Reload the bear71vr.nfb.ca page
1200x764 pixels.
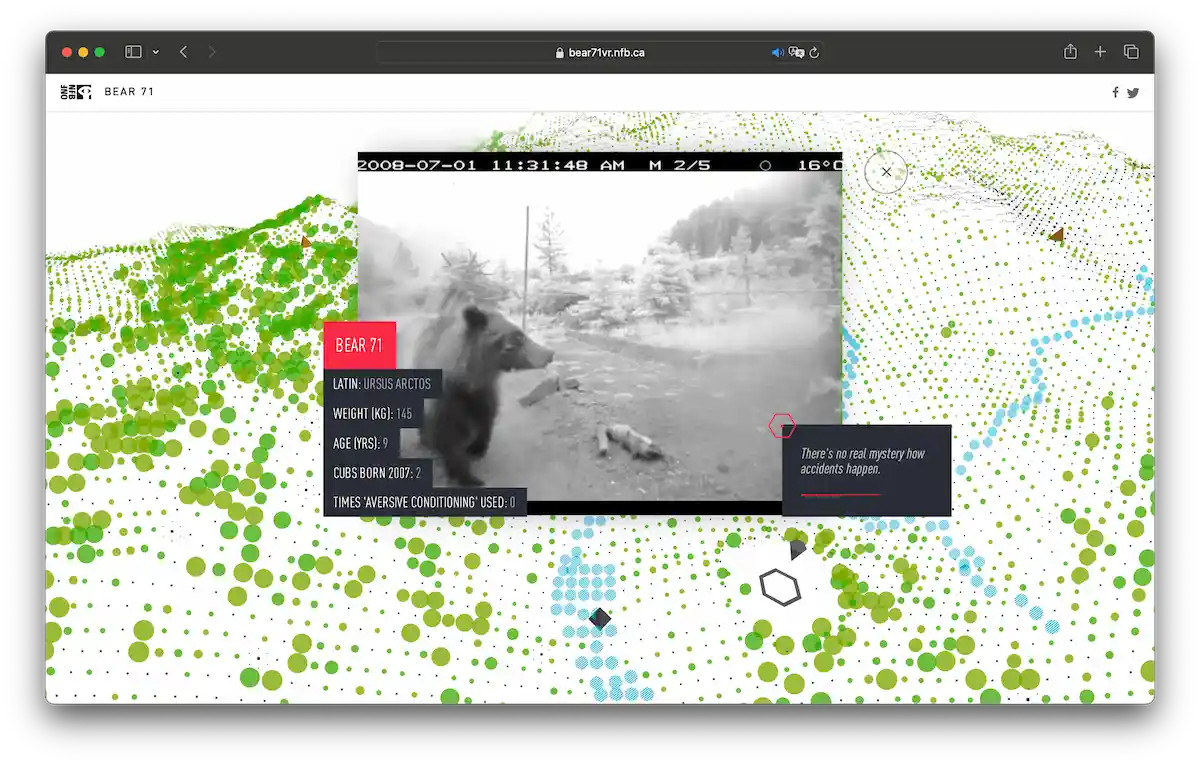(814, 52)
